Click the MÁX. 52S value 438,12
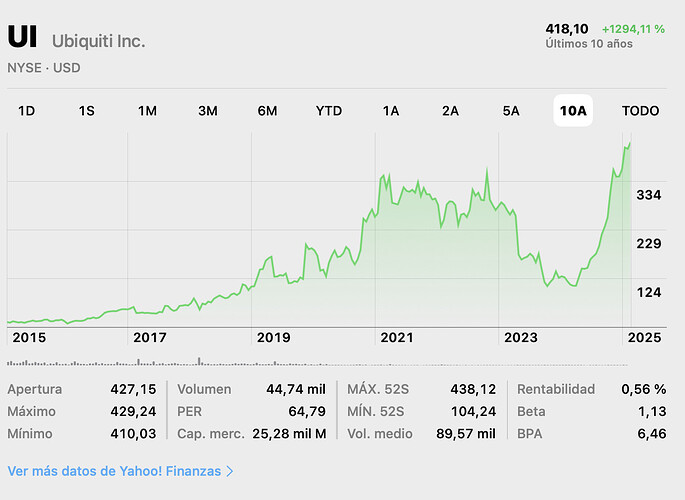The width and height of the screenshot is (685, 500). tap(473, 389)
